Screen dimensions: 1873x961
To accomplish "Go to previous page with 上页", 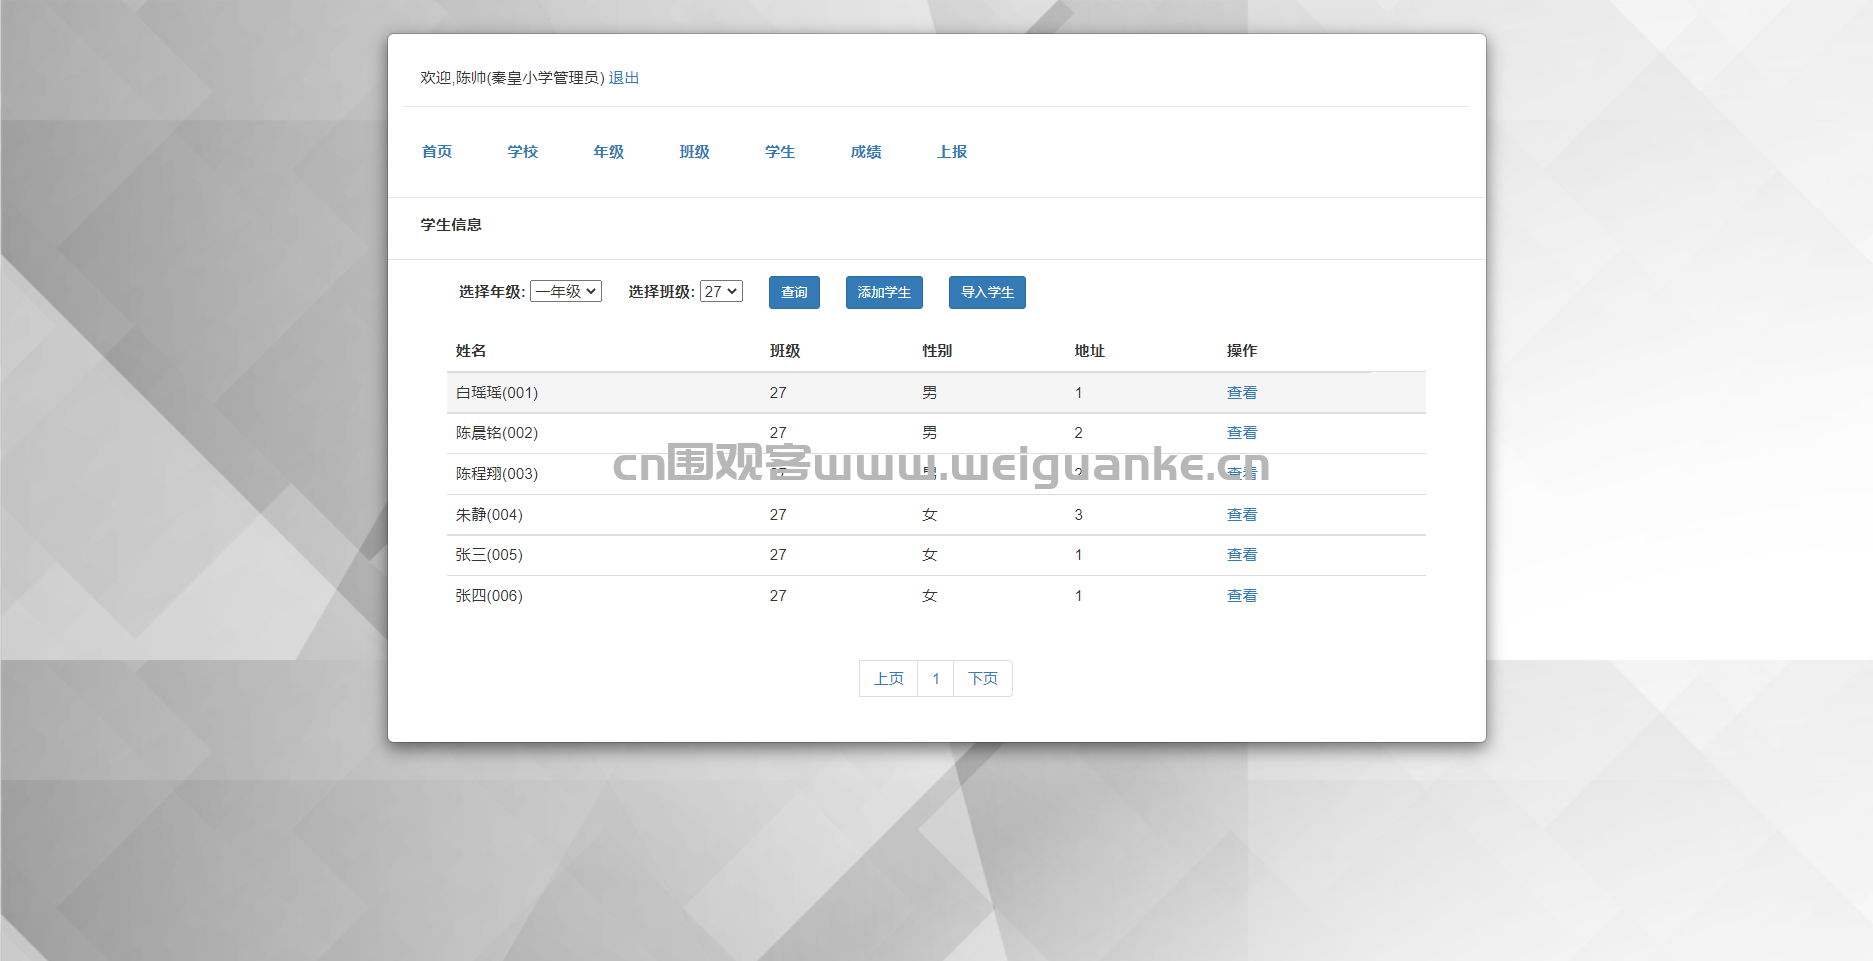I will [888, 679].
